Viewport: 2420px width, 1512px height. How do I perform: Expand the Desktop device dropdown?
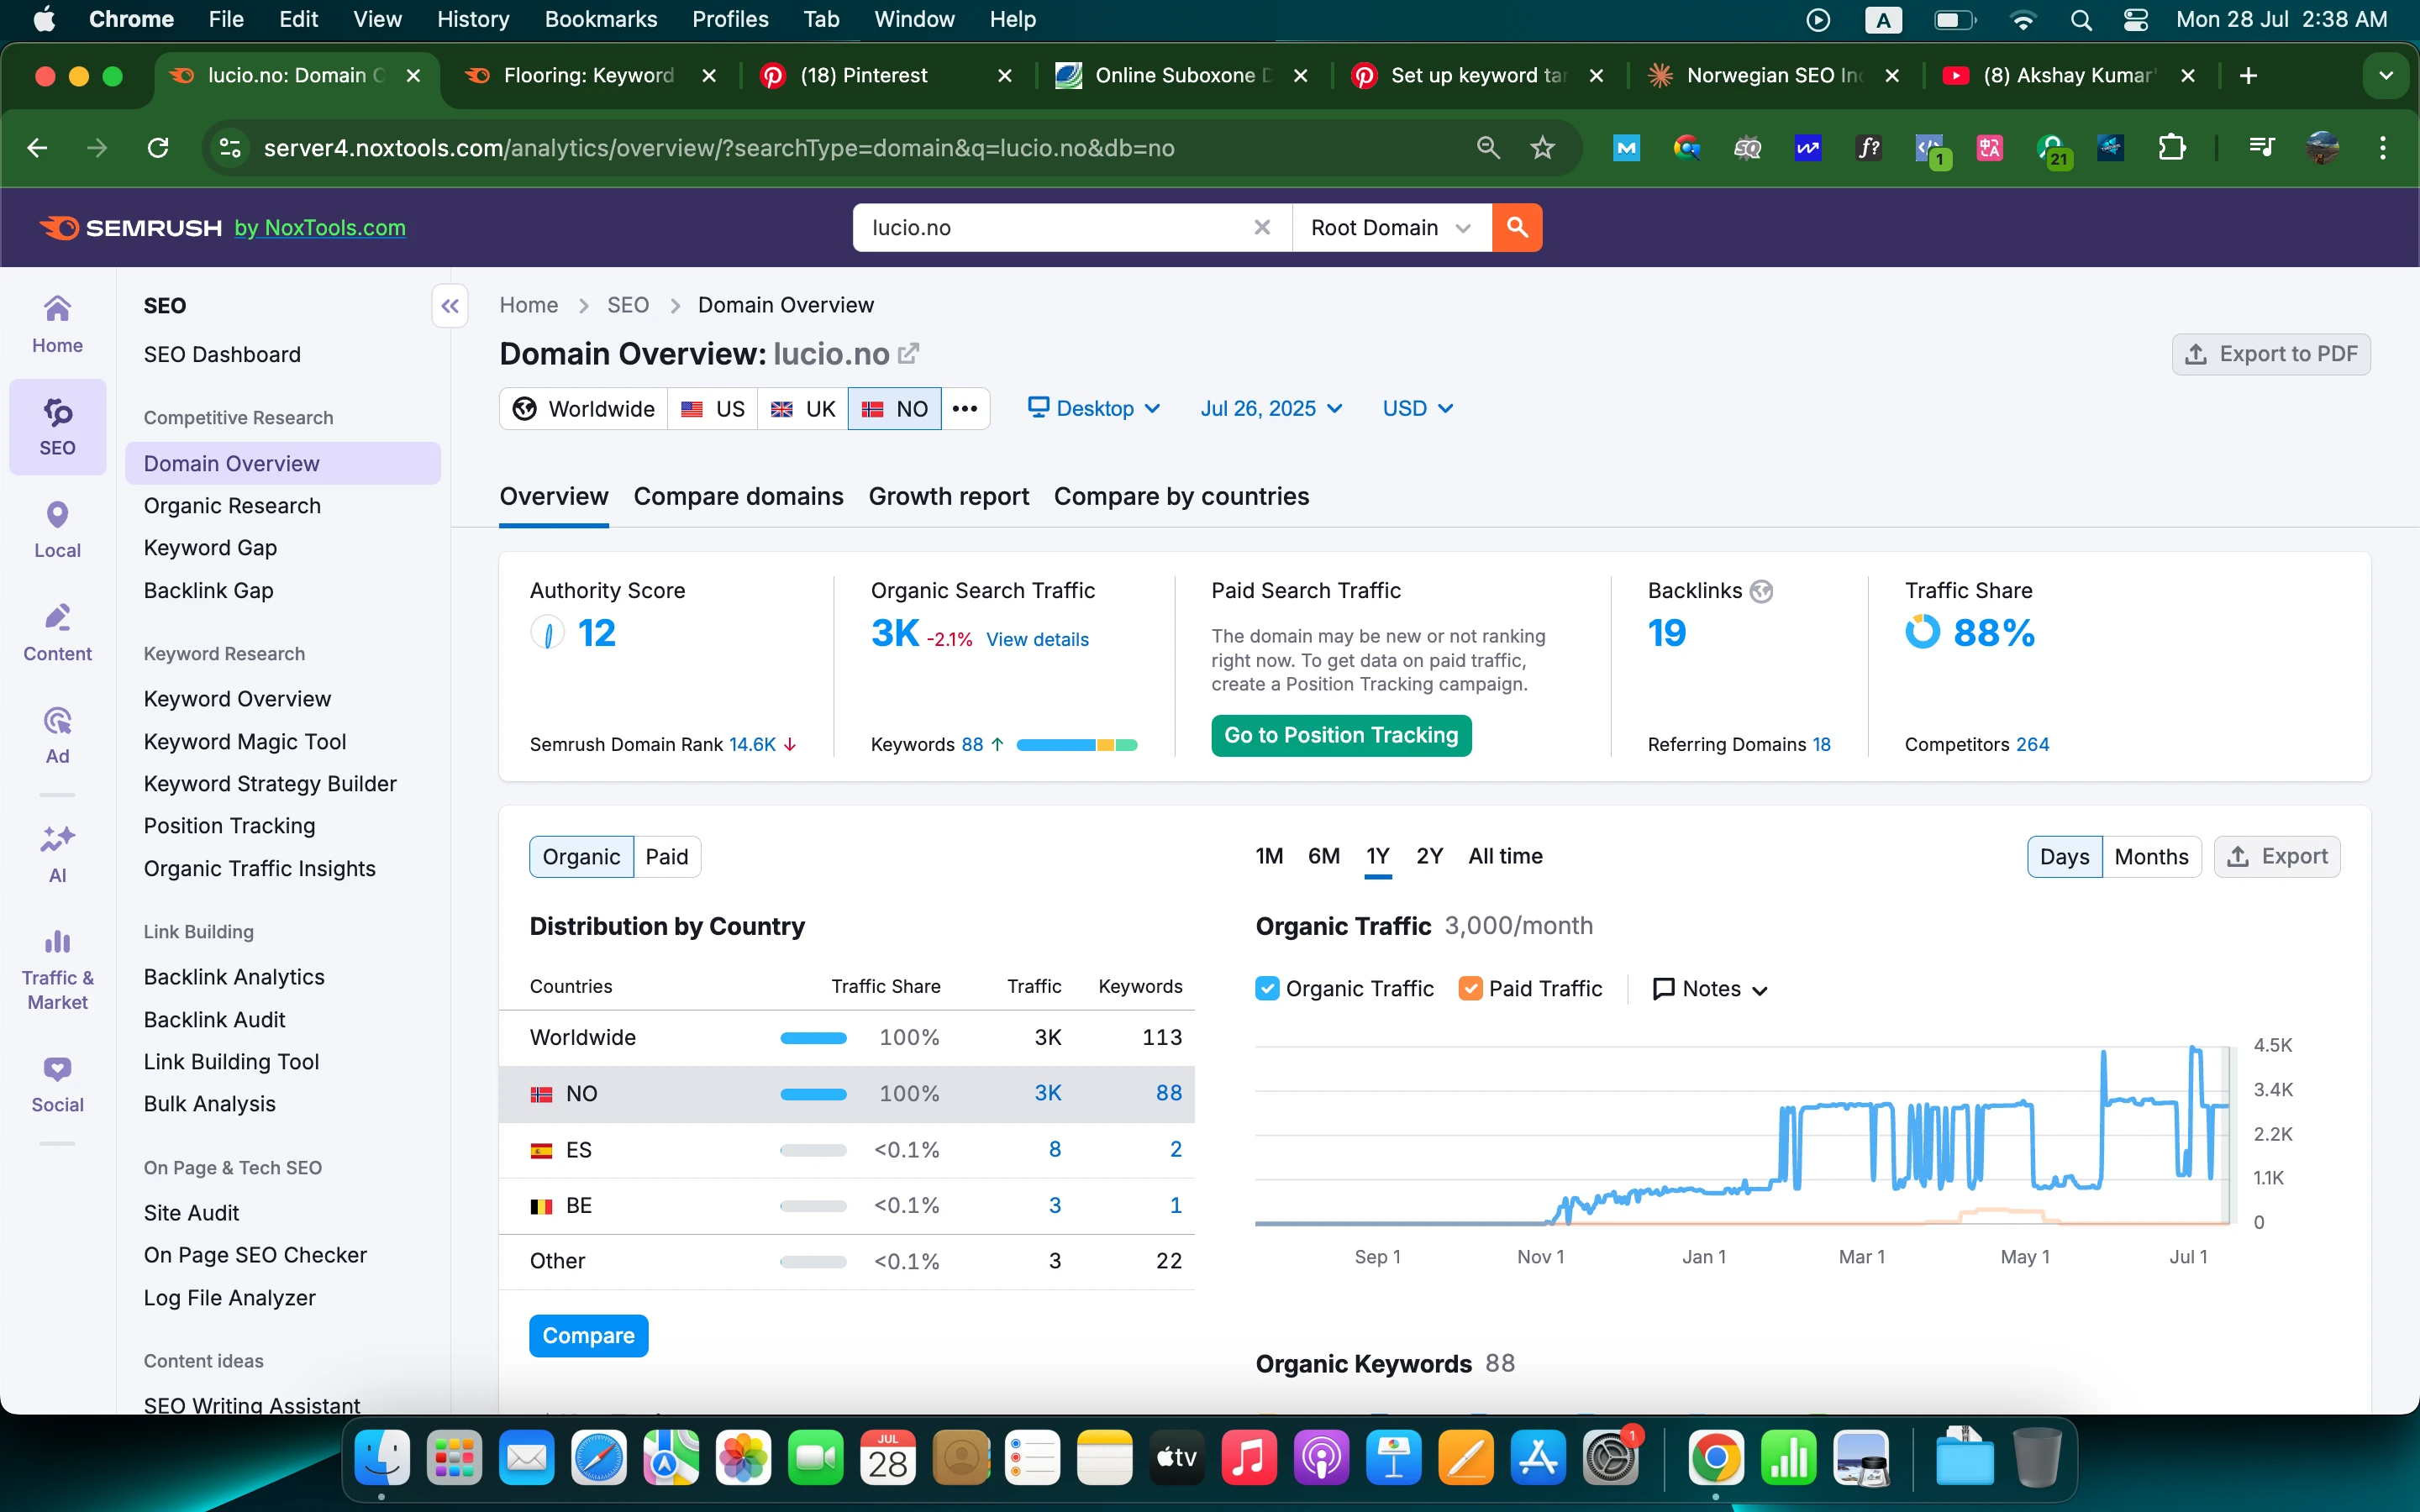1095,408
